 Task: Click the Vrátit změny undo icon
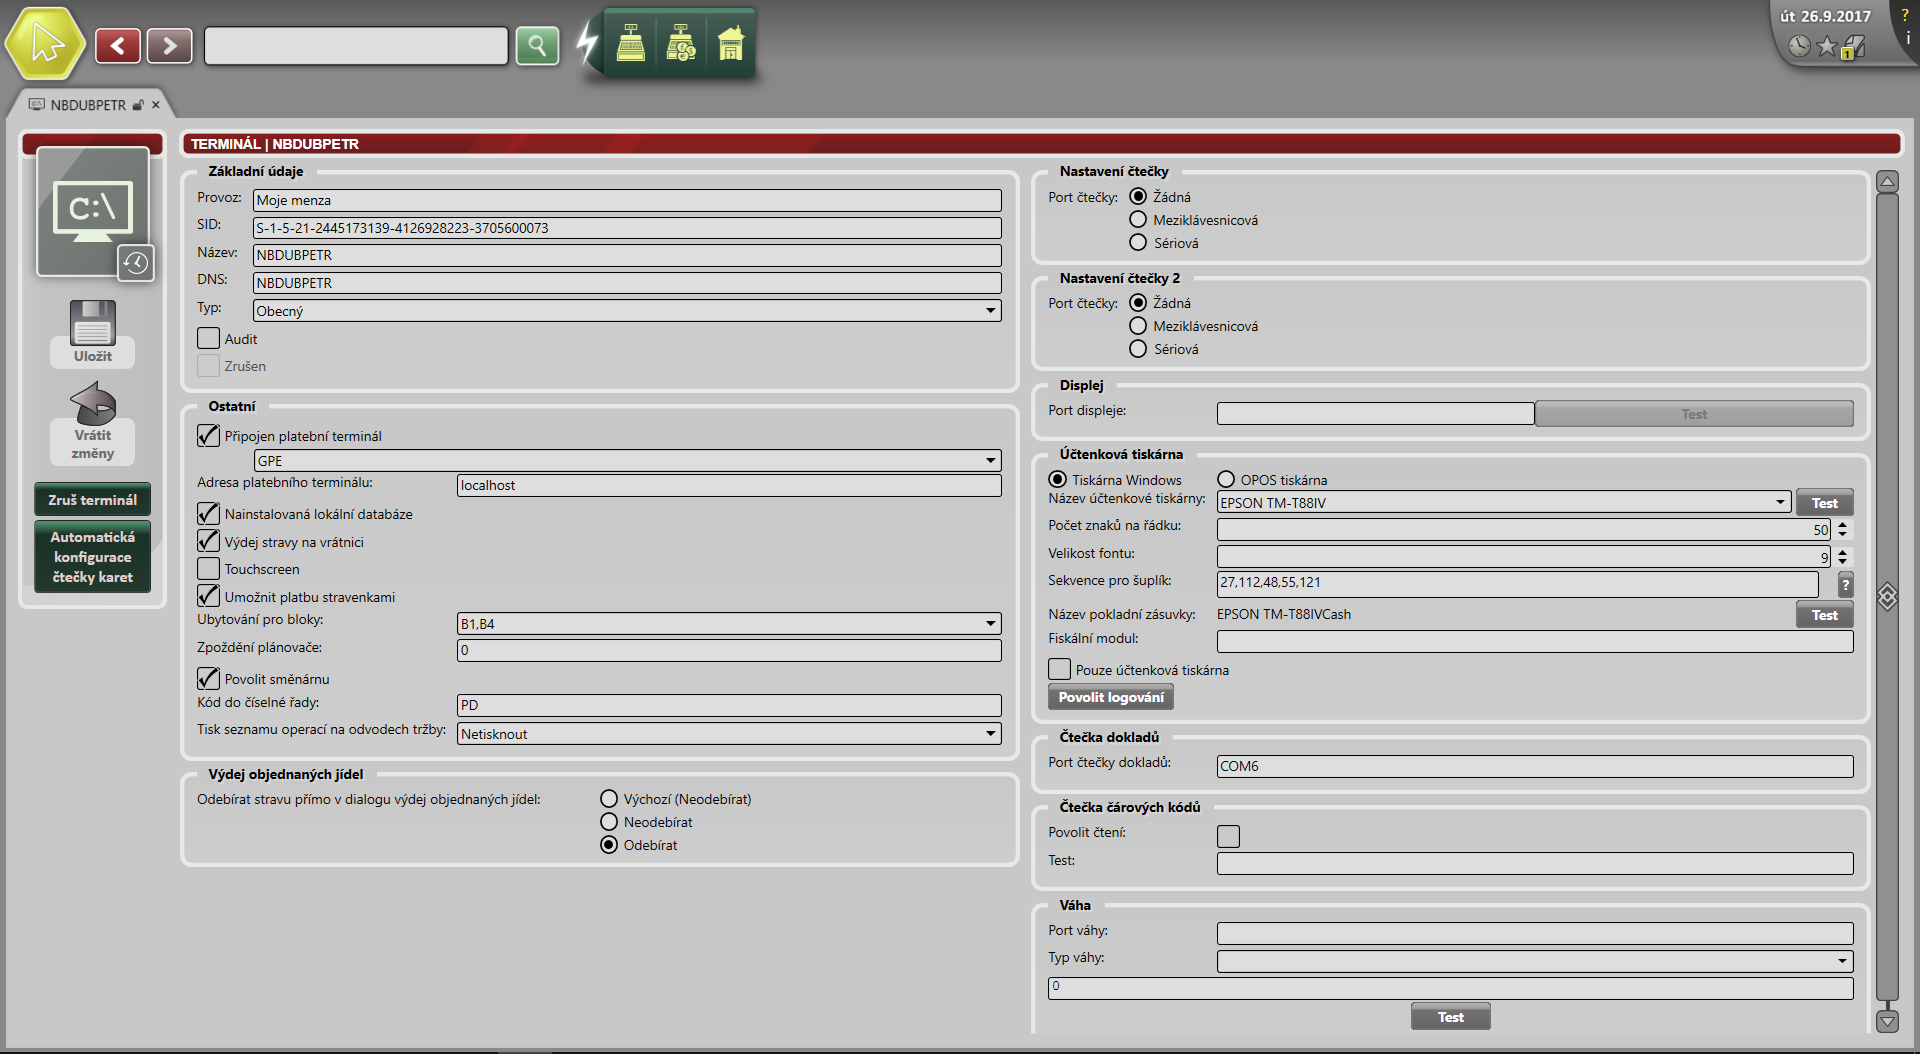click(x=93, y=403)
